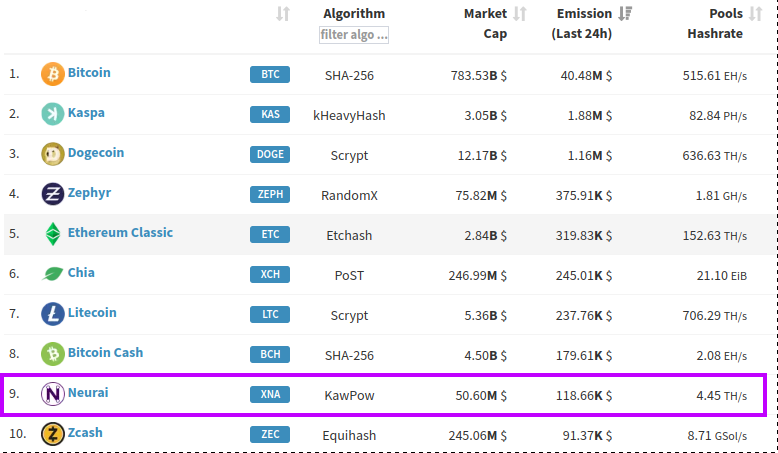Image resolution: width=778 pixels, height=453 pixels.
Task: Click the Zcash coin logo
Action: click(x=53, y=434)
